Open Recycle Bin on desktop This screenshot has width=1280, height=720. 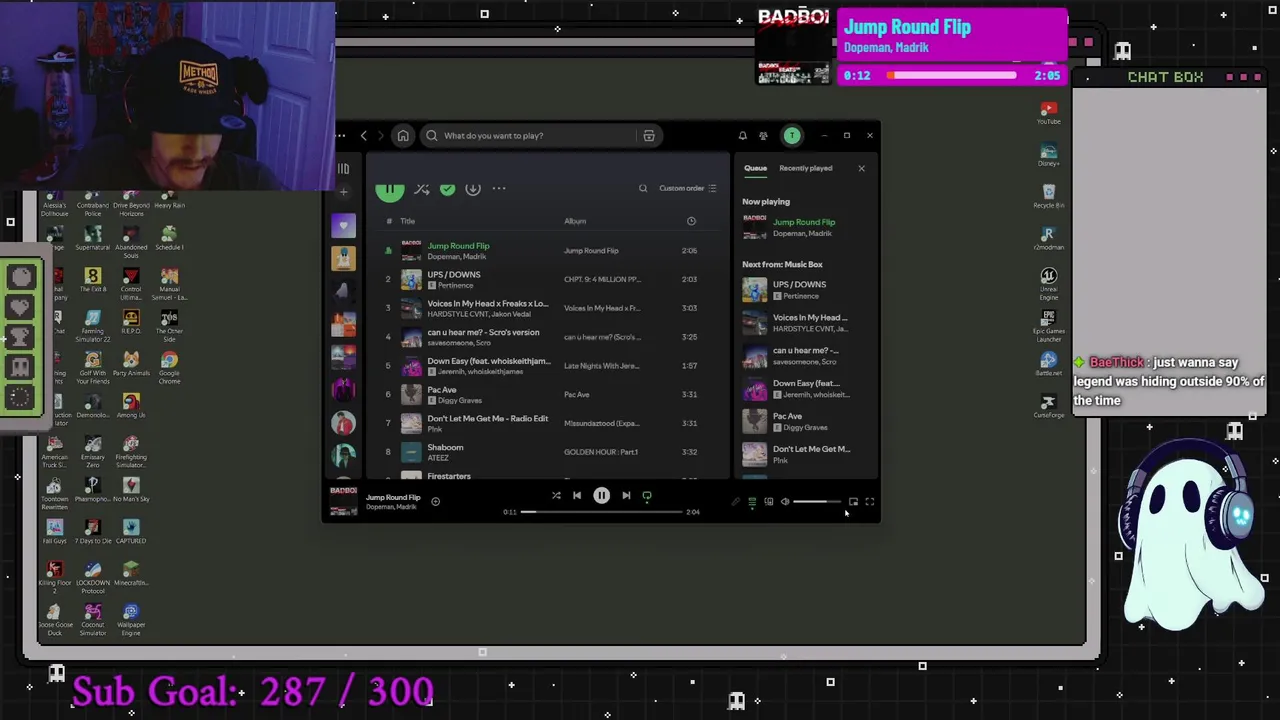pyautogui.click(x=1048, y=196)
